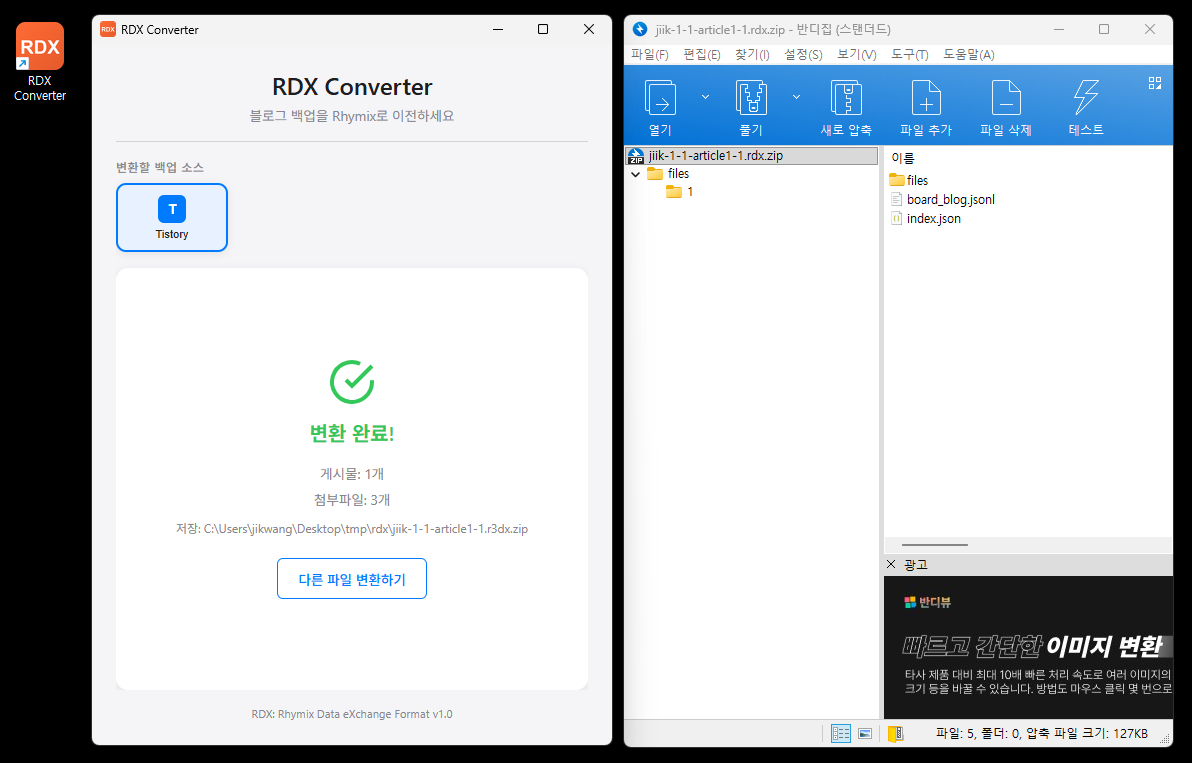Click the board_blog.jsonl file icon
Viewport: 1192px width, 763px height.
pyautogui.click(x=896, y=199)
